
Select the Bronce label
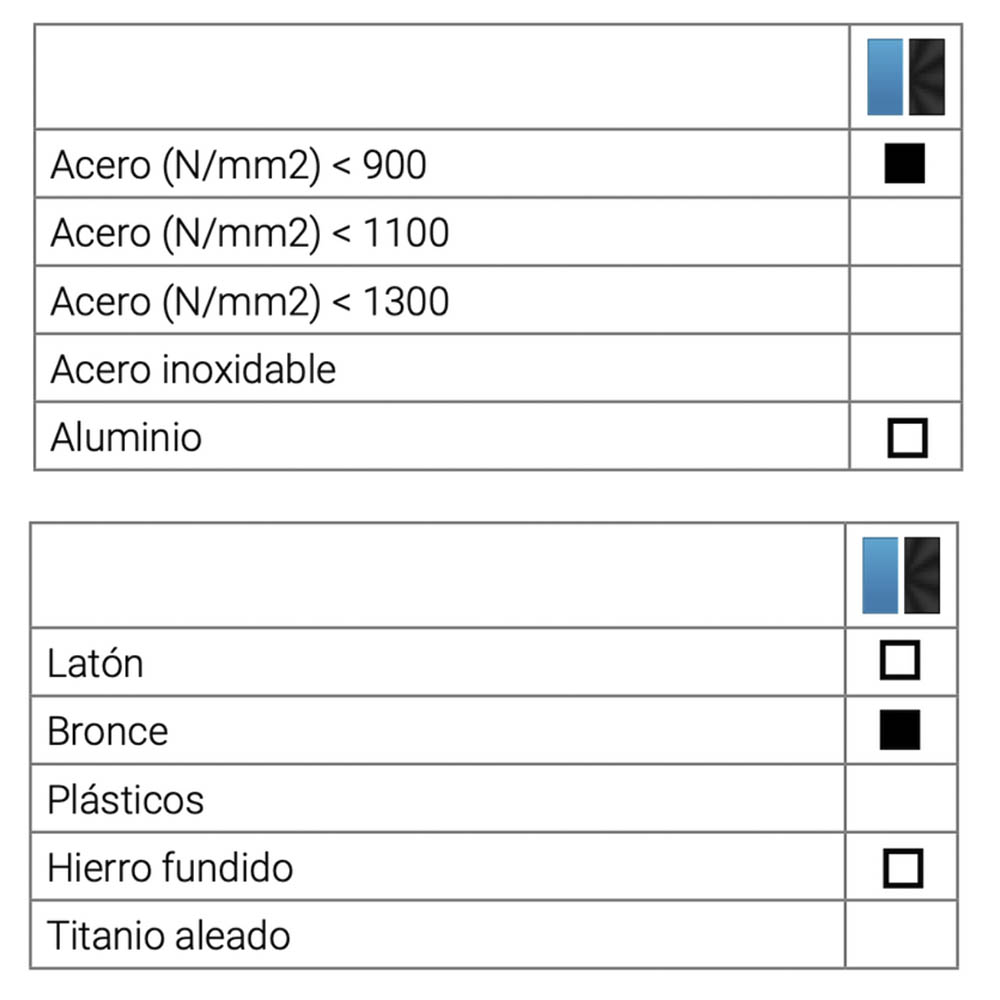coord(108,731)
